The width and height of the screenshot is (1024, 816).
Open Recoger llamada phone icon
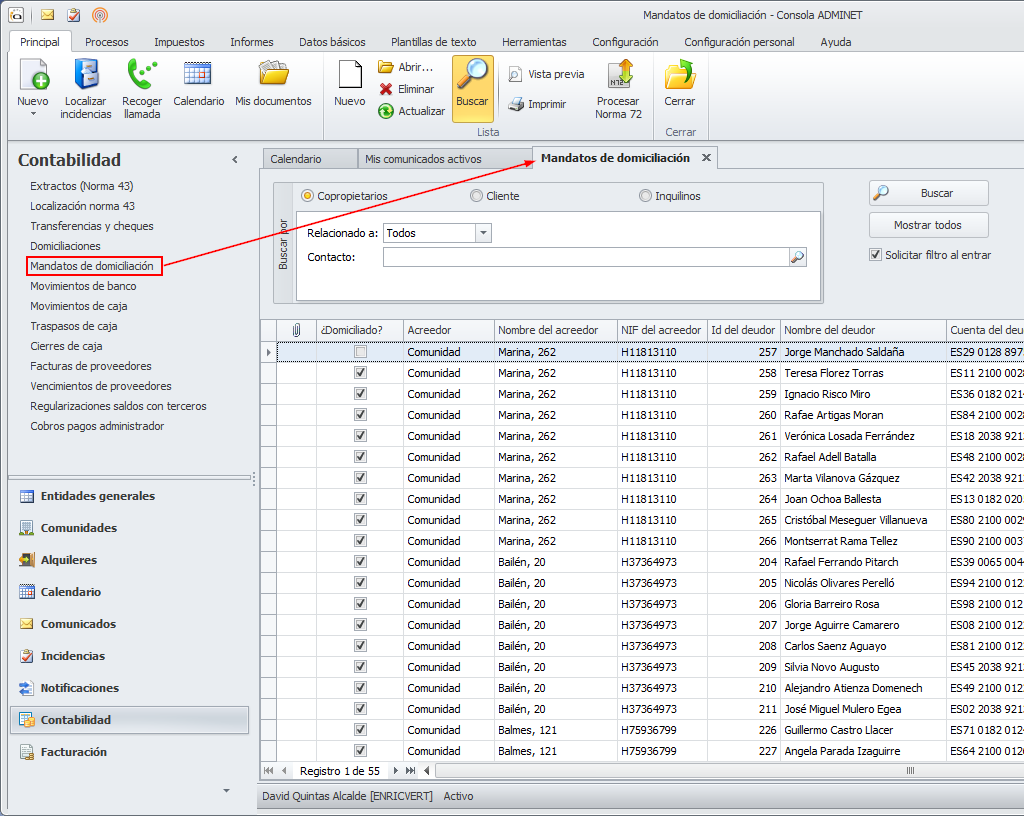tap(142, 76)
